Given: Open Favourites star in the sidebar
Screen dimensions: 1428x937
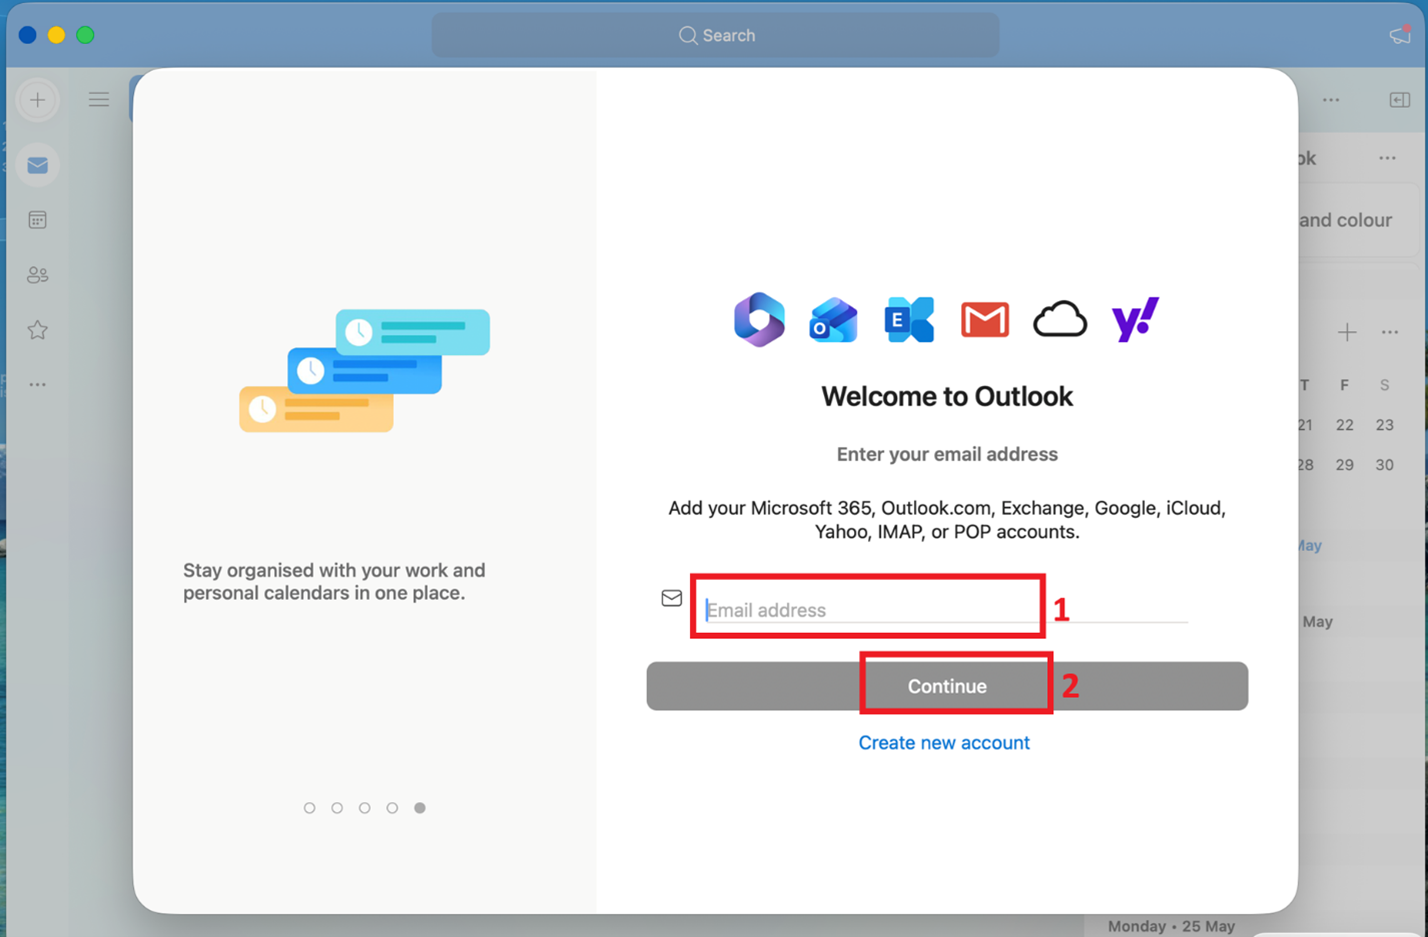Looking at the screenshot, I should (38, 330).
